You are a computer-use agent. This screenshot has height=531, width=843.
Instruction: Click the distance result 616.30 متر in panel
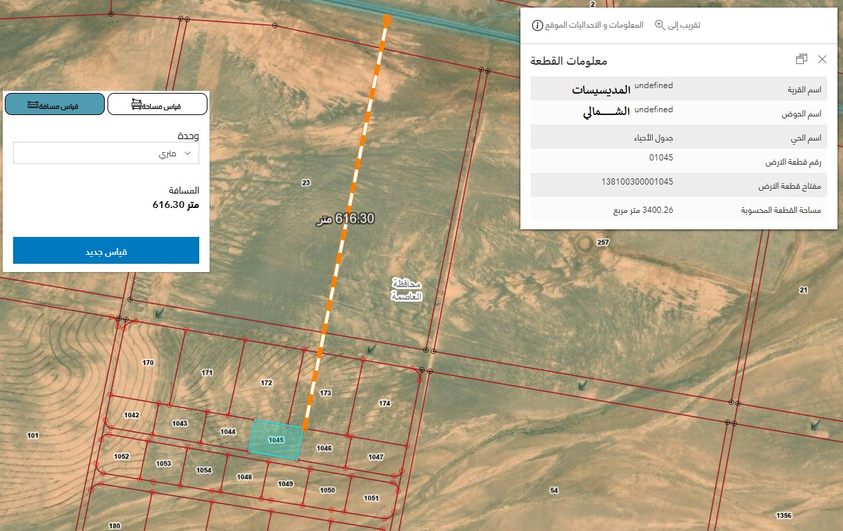[x=176, y=205]
